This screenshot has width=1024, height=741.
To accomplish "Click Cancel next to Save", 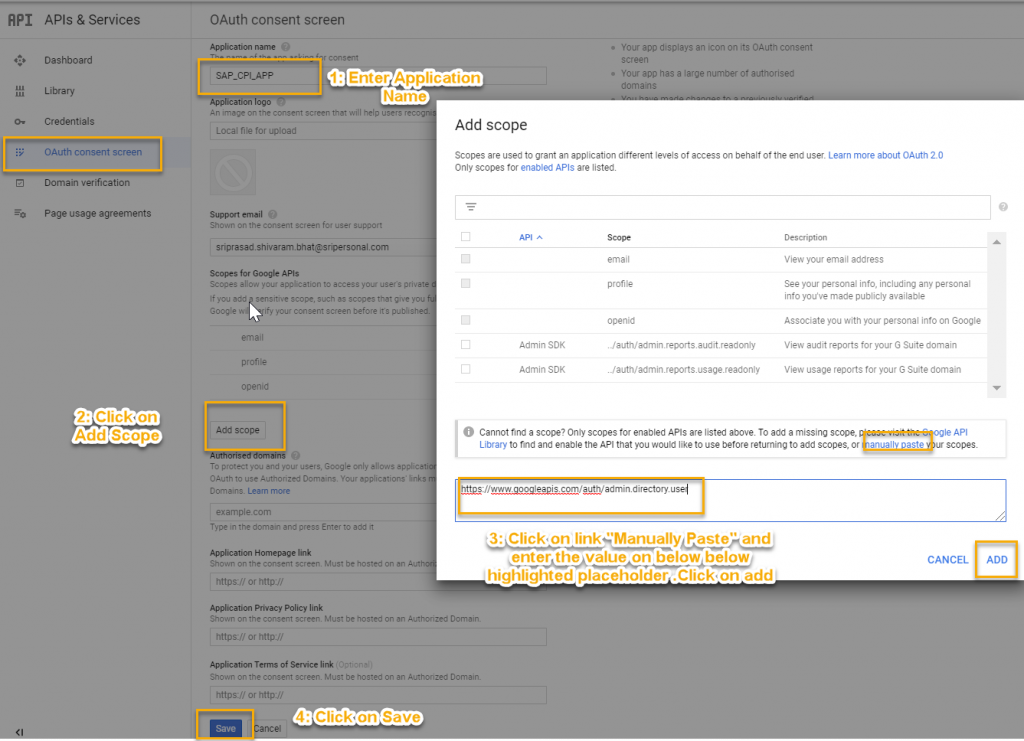I will pyautogui.click(x=267, y=729).
